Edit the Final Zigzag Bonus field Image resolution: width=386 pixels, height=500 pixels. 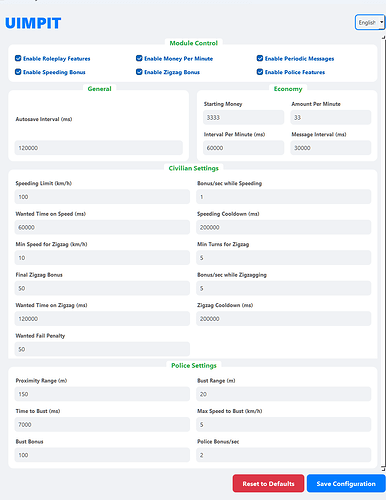coord(102,288)
